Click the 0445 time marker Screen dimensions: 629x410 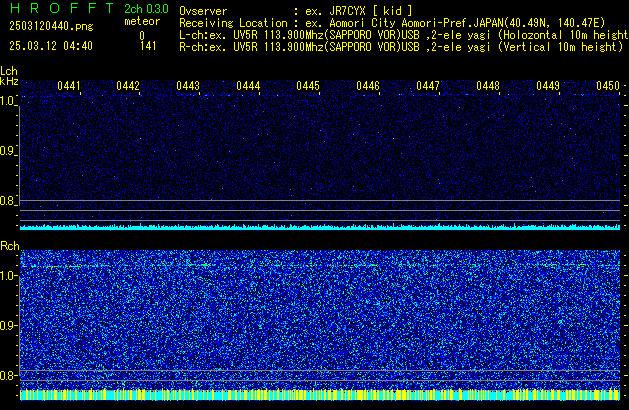pyautogui.click(x=308, y=86)
